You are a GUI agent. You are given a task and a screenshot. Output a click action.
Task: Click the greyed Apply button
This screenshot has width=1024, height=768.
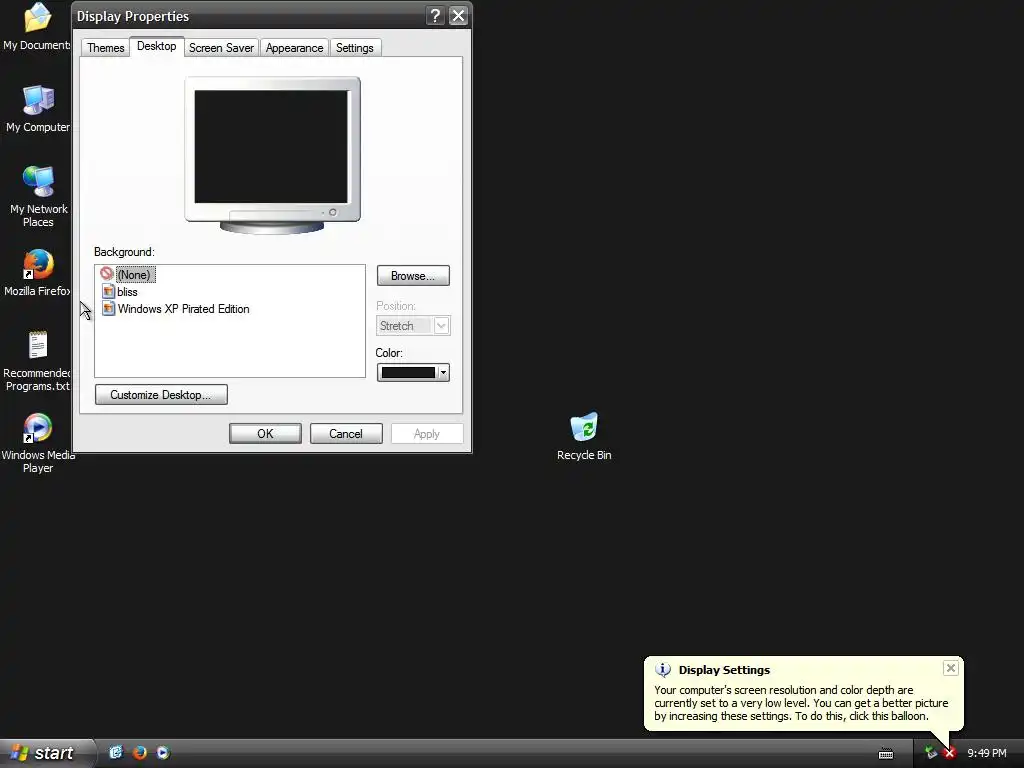point(427,434)
